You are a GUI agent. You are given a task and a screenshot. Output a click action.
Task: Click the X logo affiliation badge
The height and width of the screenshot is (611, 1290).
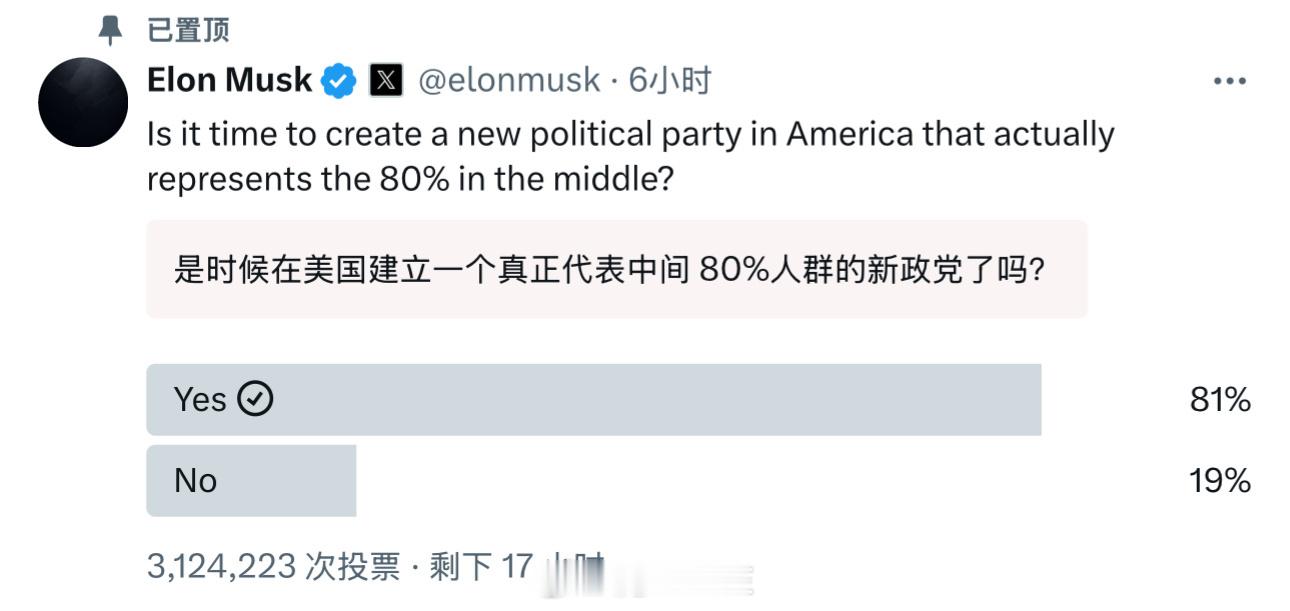(x=386, y=80)
